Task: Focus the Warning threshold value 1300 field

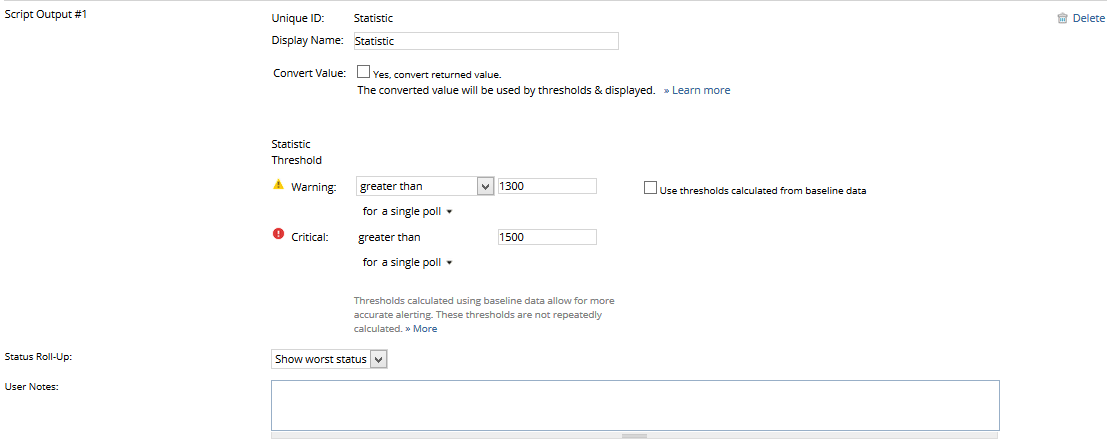Action: click(547, 186)
